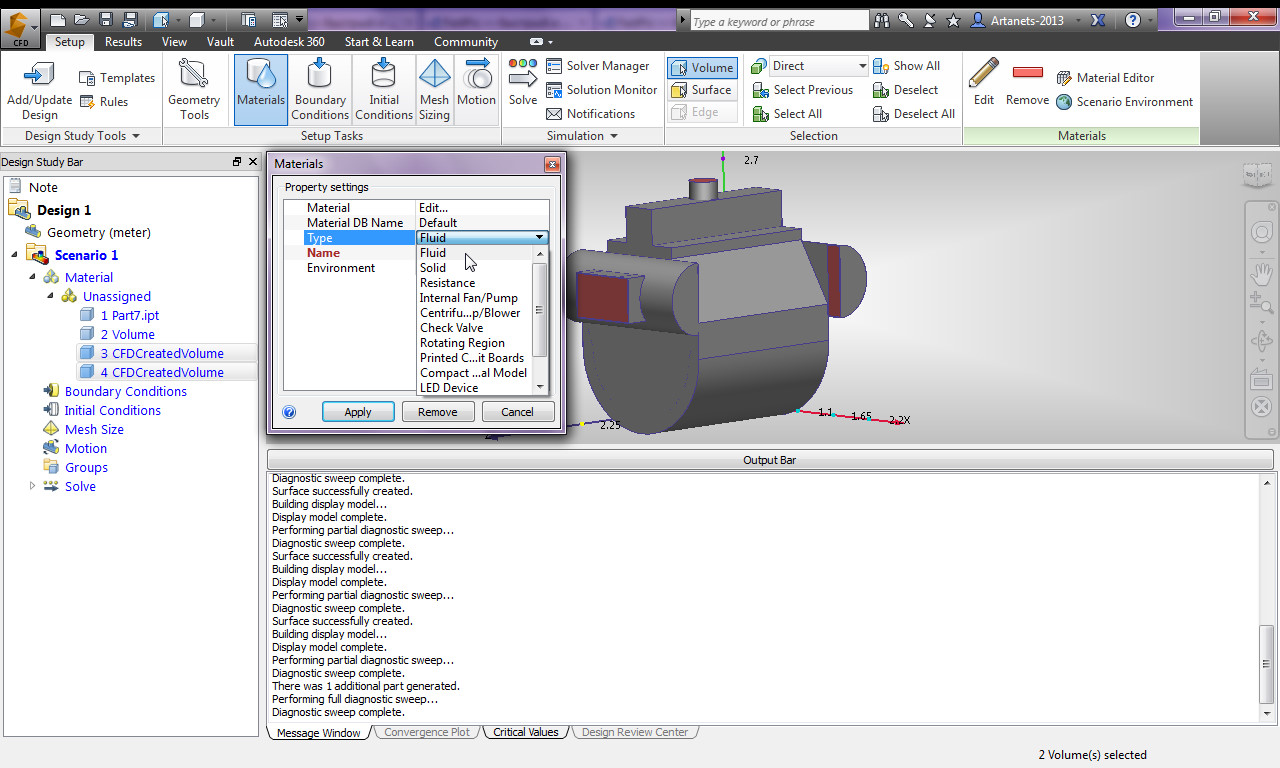
Task: Open the CFD application menu
Action: coord(20,29)
